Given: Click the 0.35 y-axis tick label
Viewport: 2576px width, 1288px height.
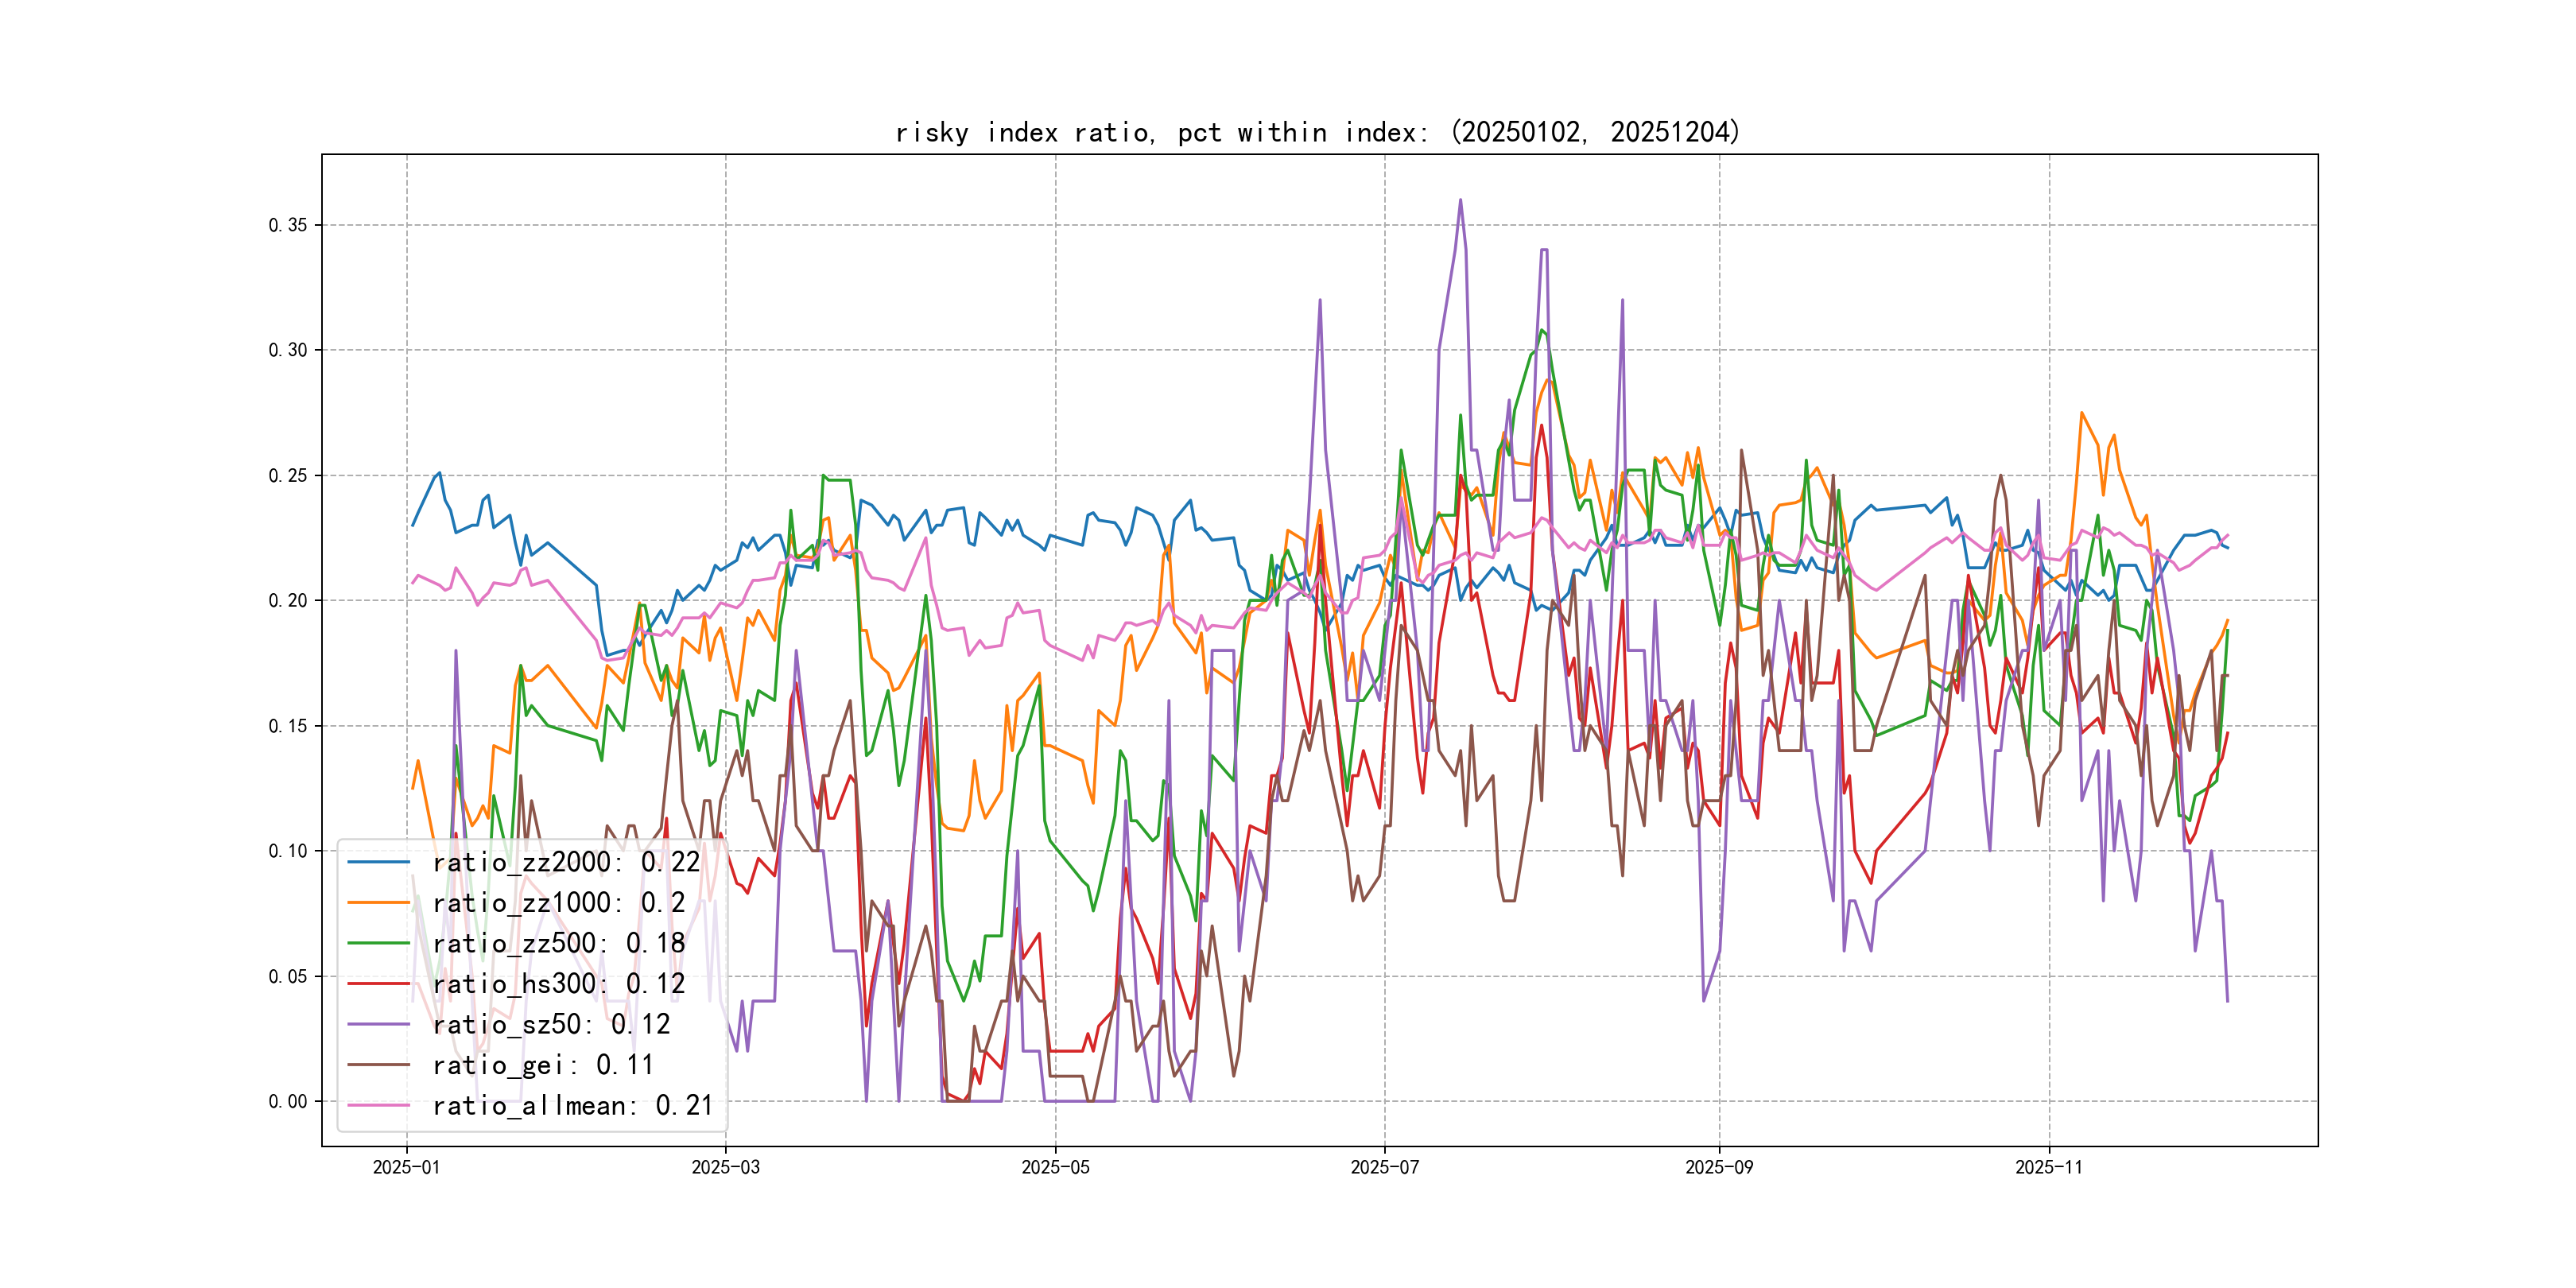Looking at the screenshot, I should 288,225.
